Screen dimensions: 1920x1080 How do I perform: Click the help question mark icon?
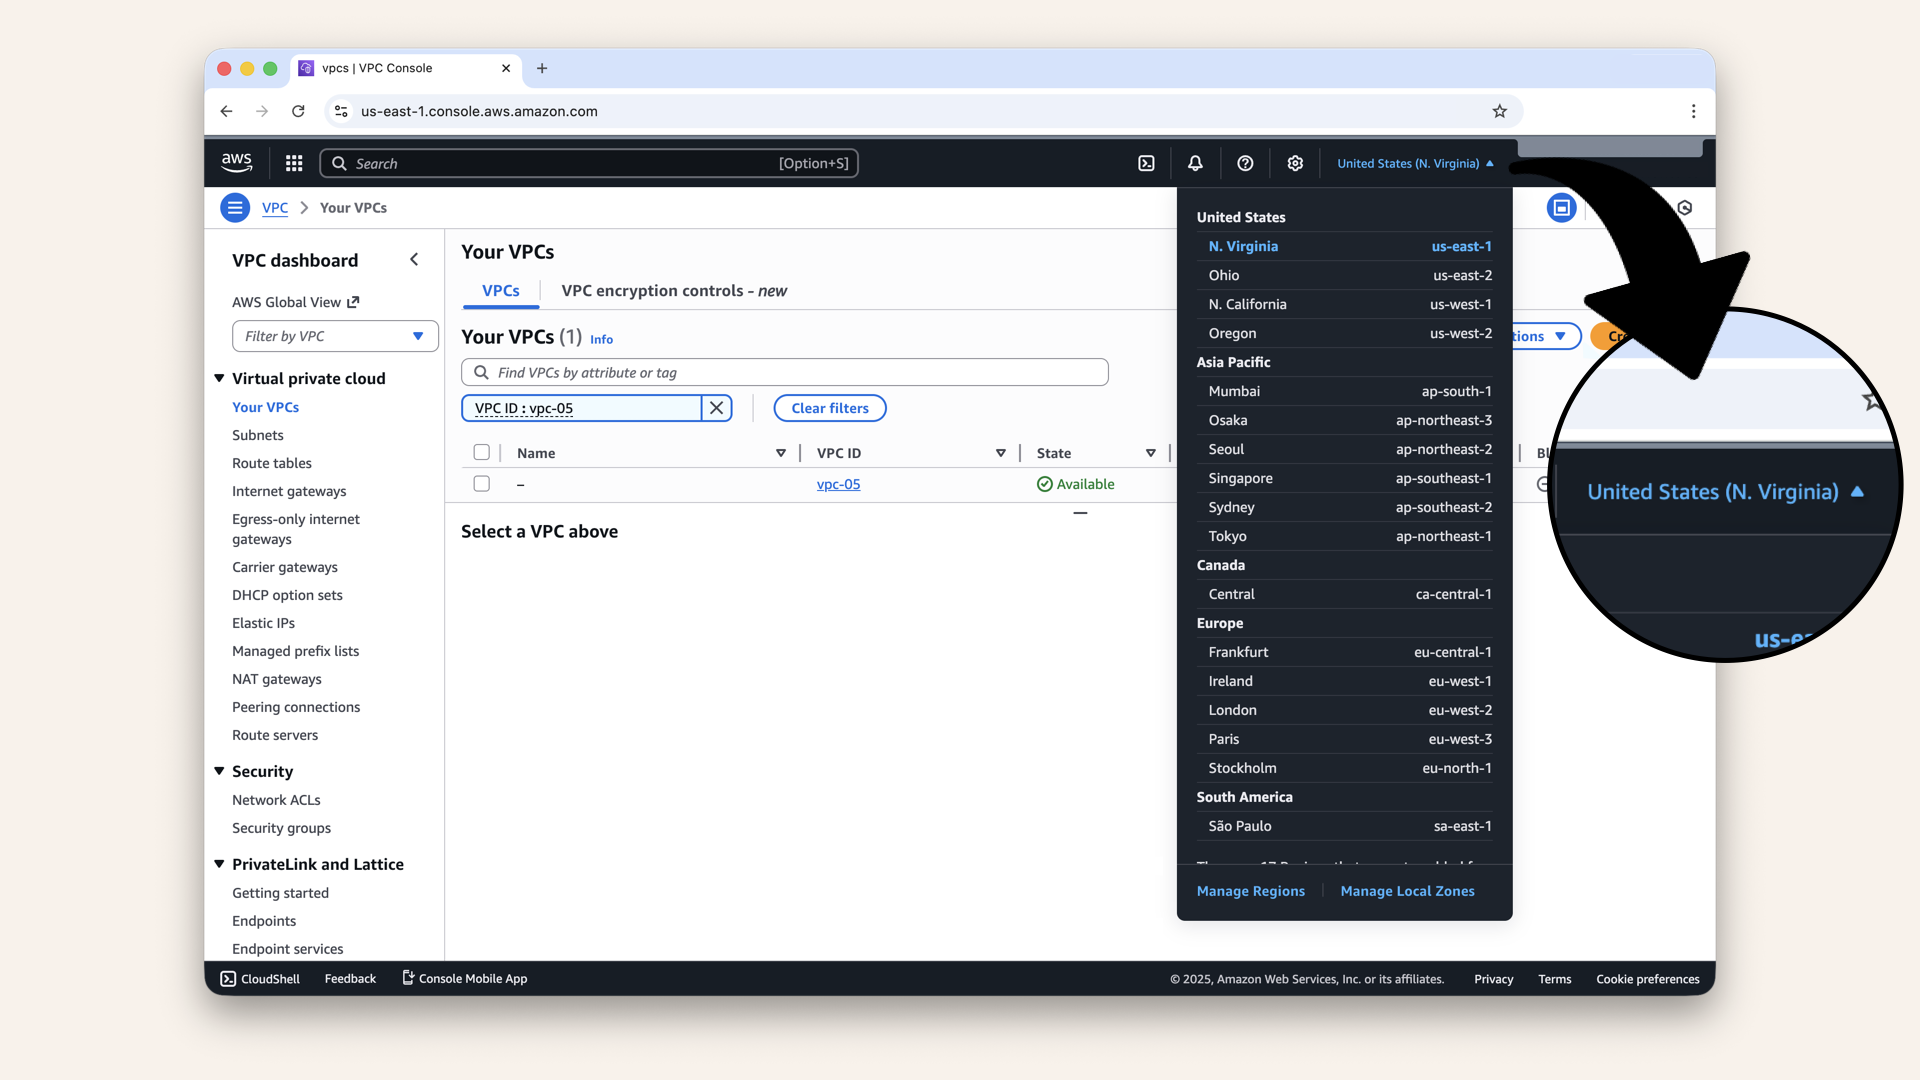click(x=1244, y=162)
